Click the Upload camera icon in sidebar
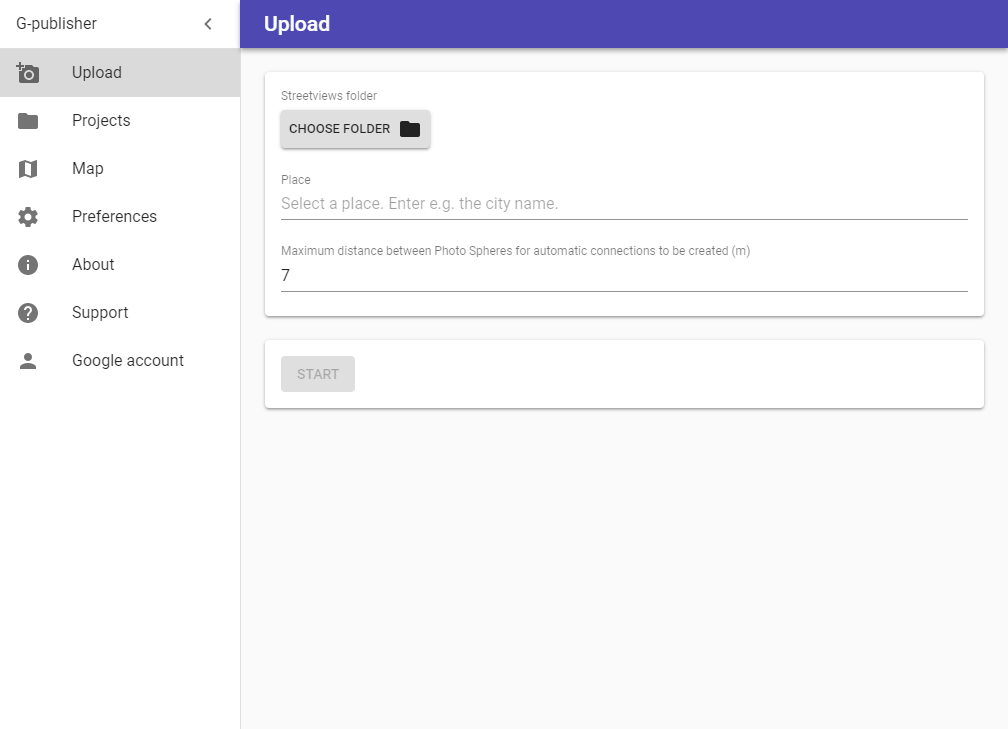This screenshot has width=1008, height=729. tap(28, 72)
